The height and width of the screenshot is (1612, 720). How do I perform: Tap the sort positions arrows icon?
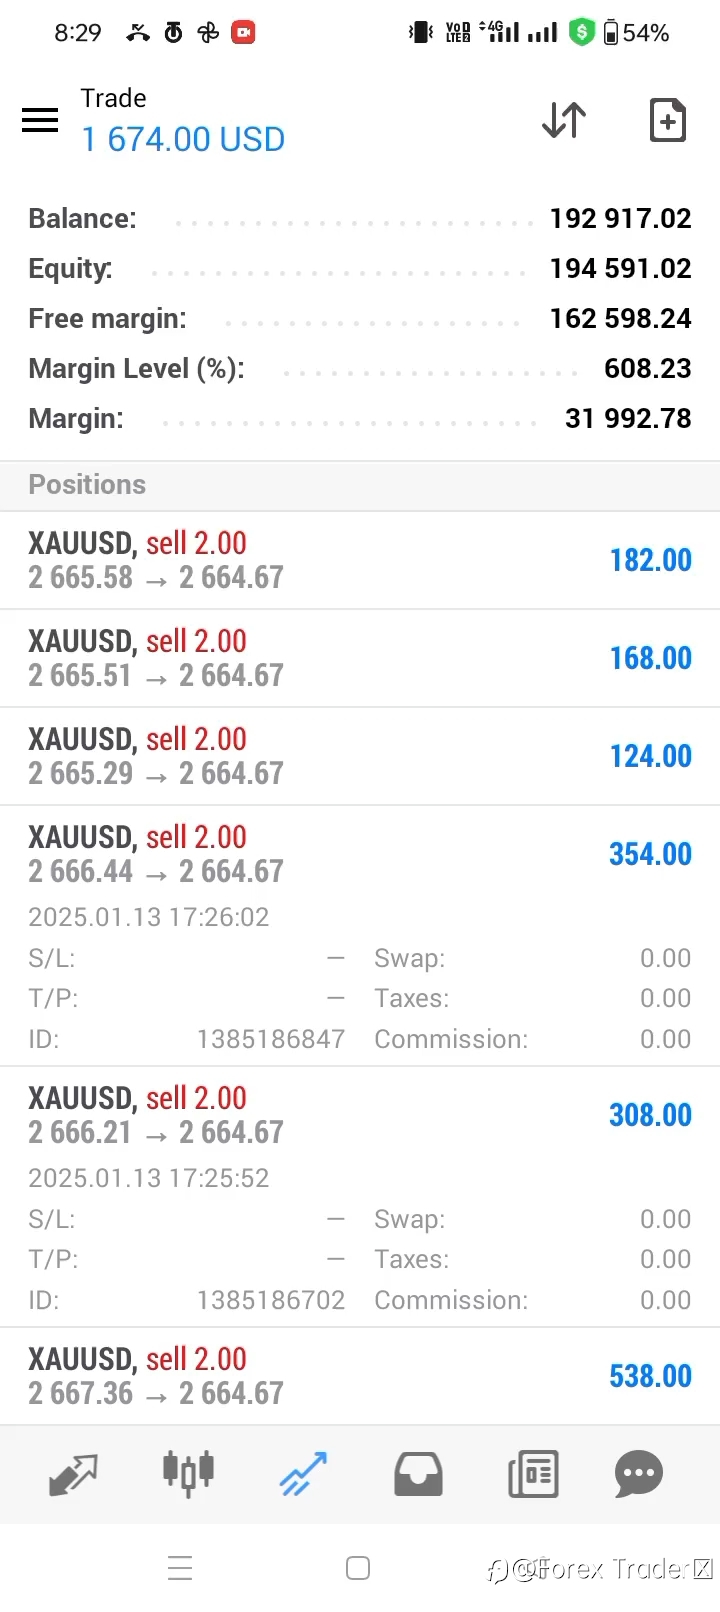click(564, 120)
